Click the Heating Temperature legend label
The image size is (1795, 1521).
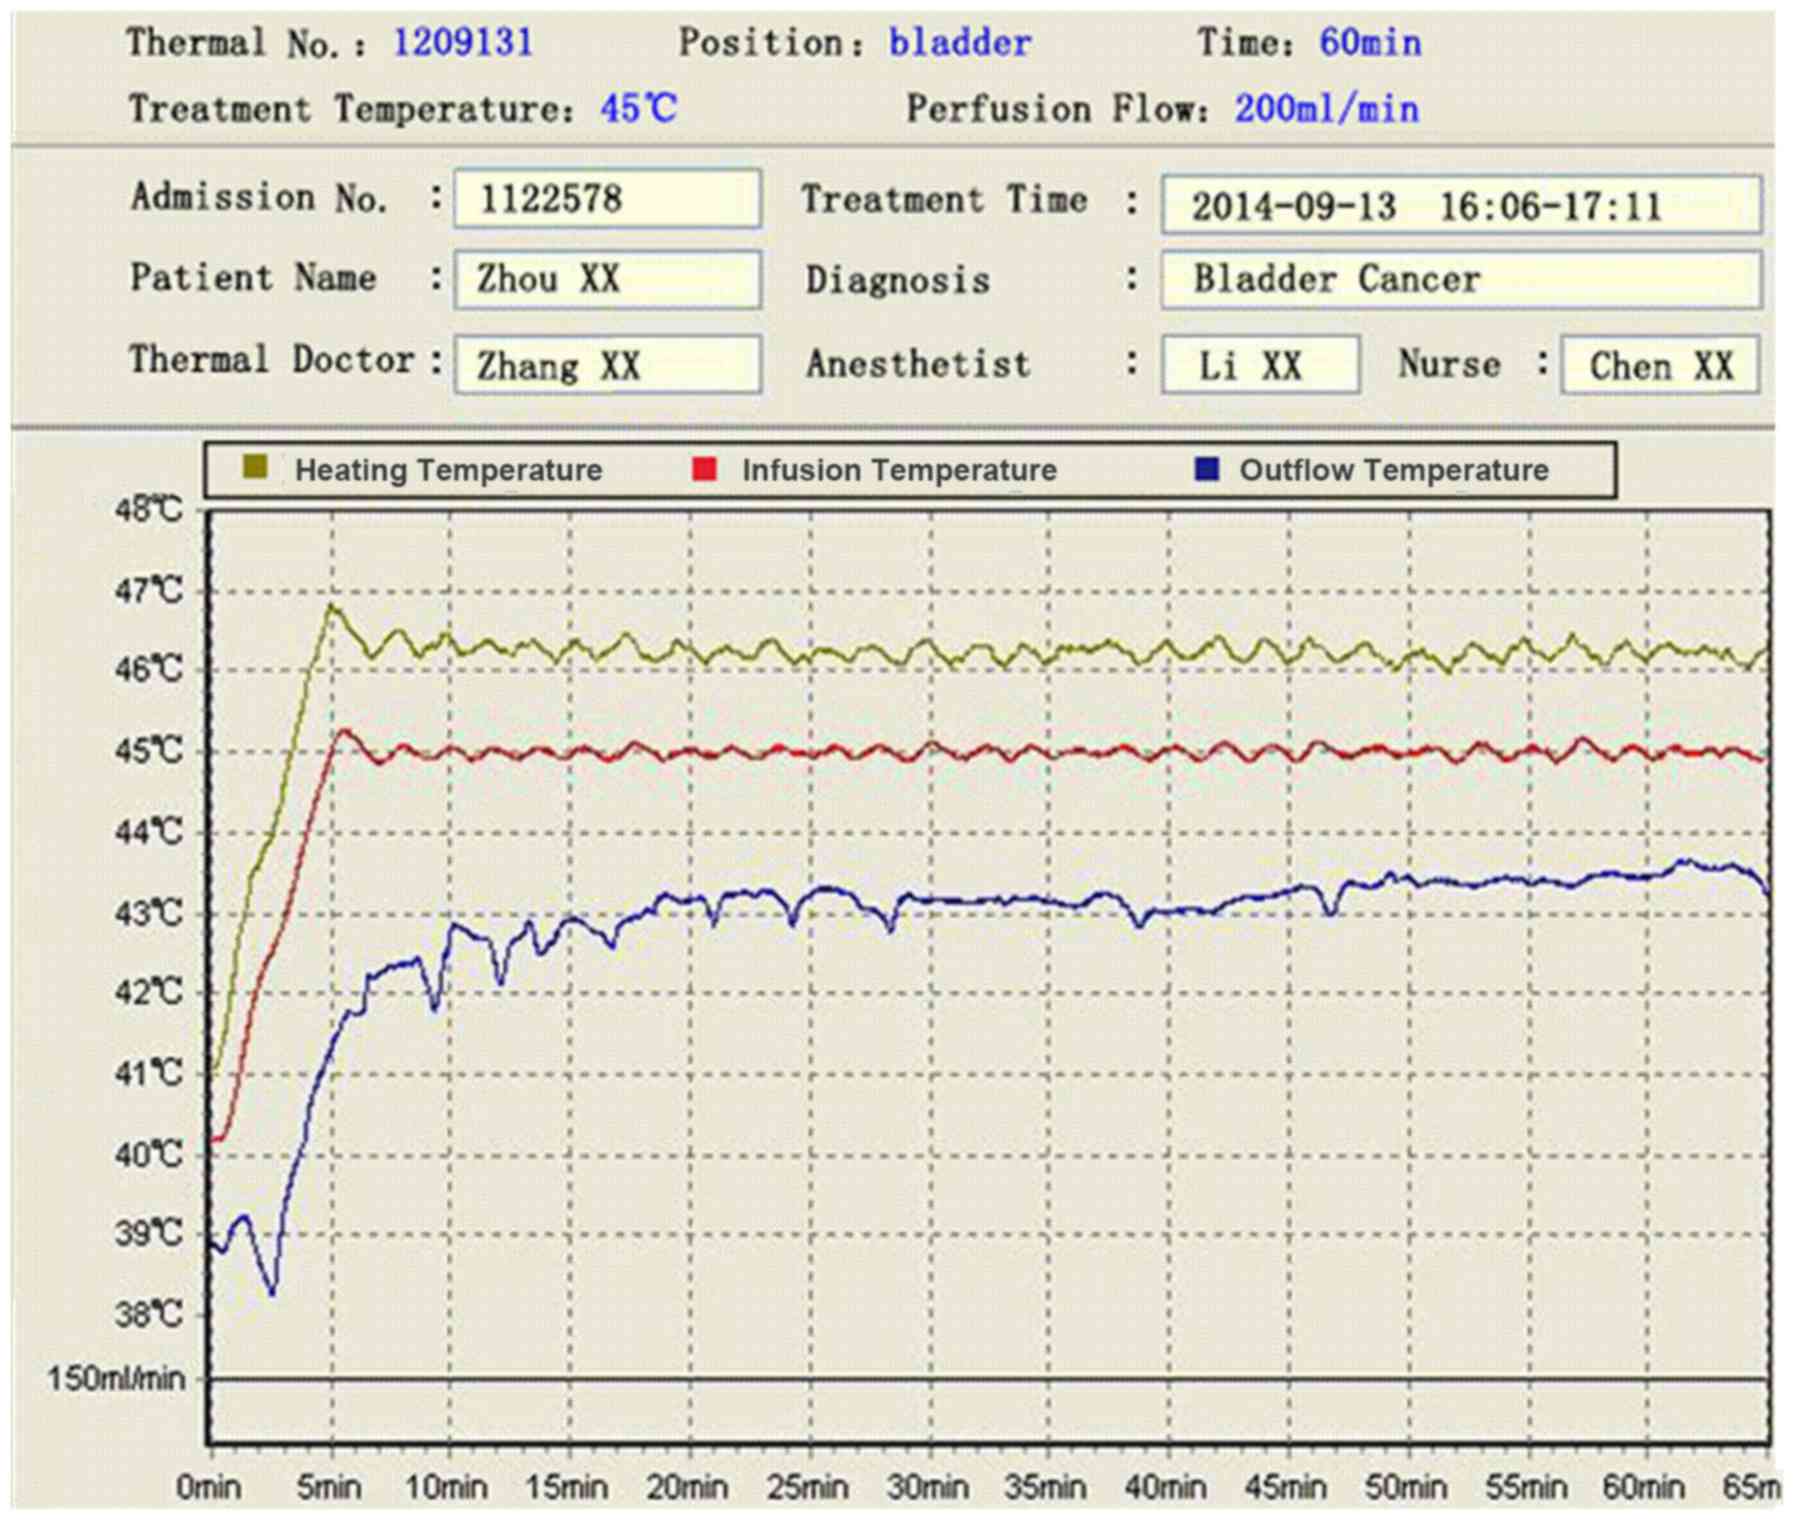pyautogui.click(x=448, y=470)
